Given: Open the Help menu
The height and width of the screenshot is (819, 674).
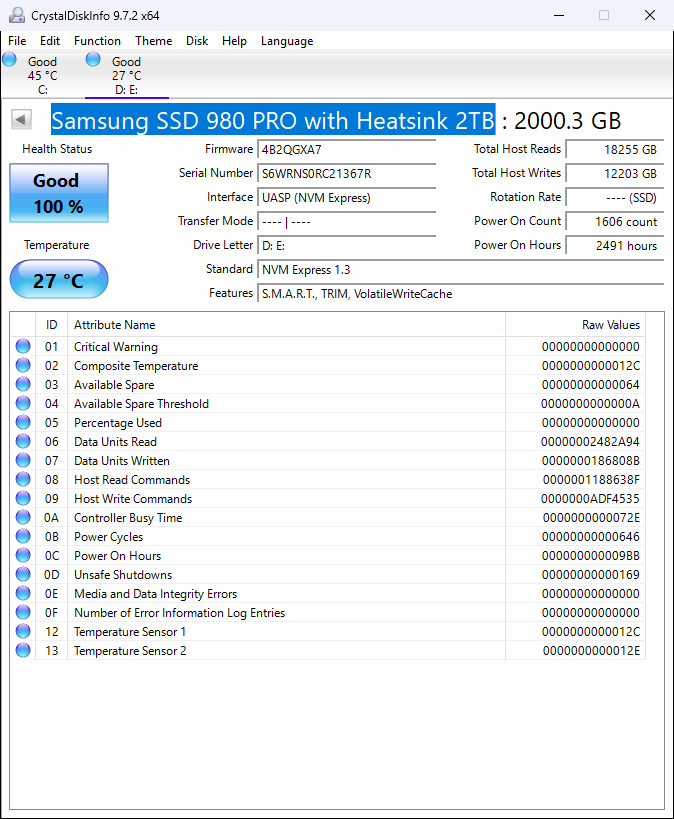Looking at the screenshot, I should click(x=234, y=41).
